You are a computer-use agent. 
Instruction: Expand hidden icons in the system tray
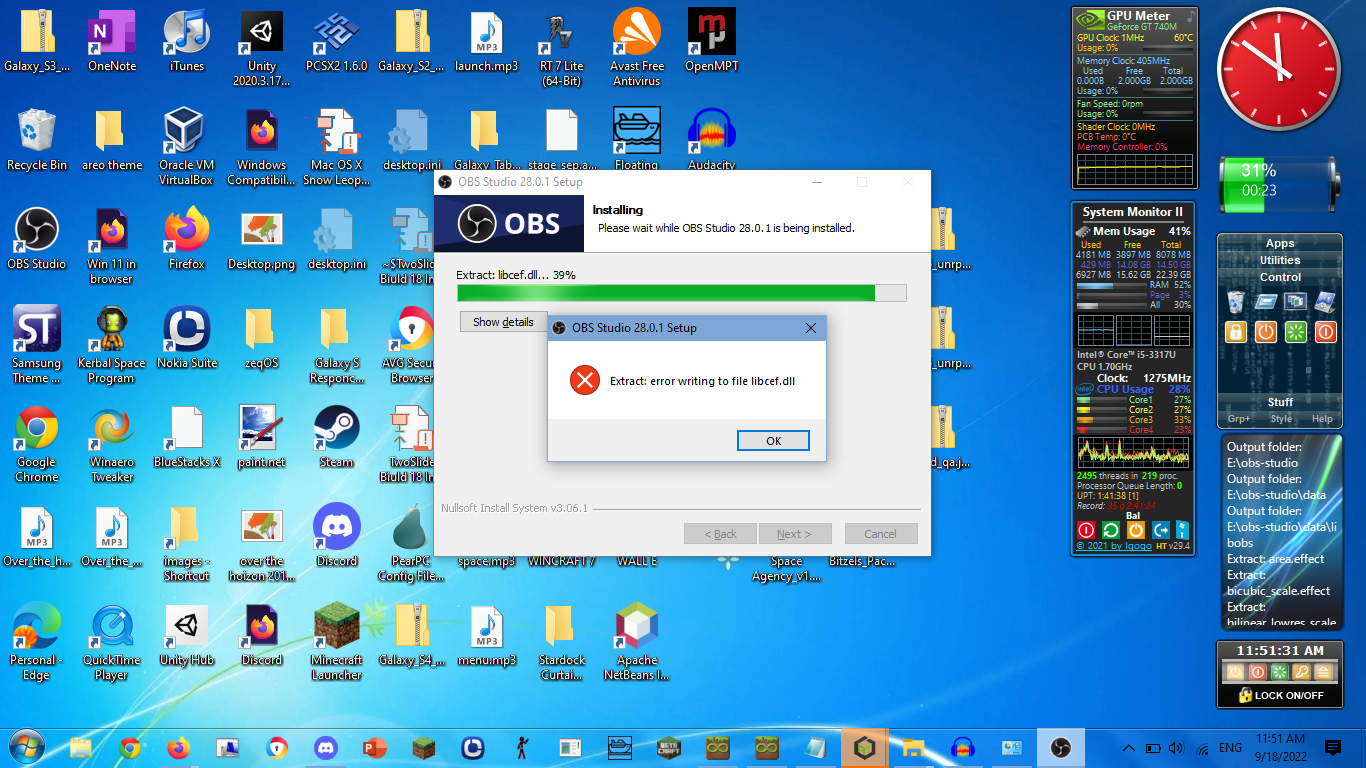coord(1129,747)
